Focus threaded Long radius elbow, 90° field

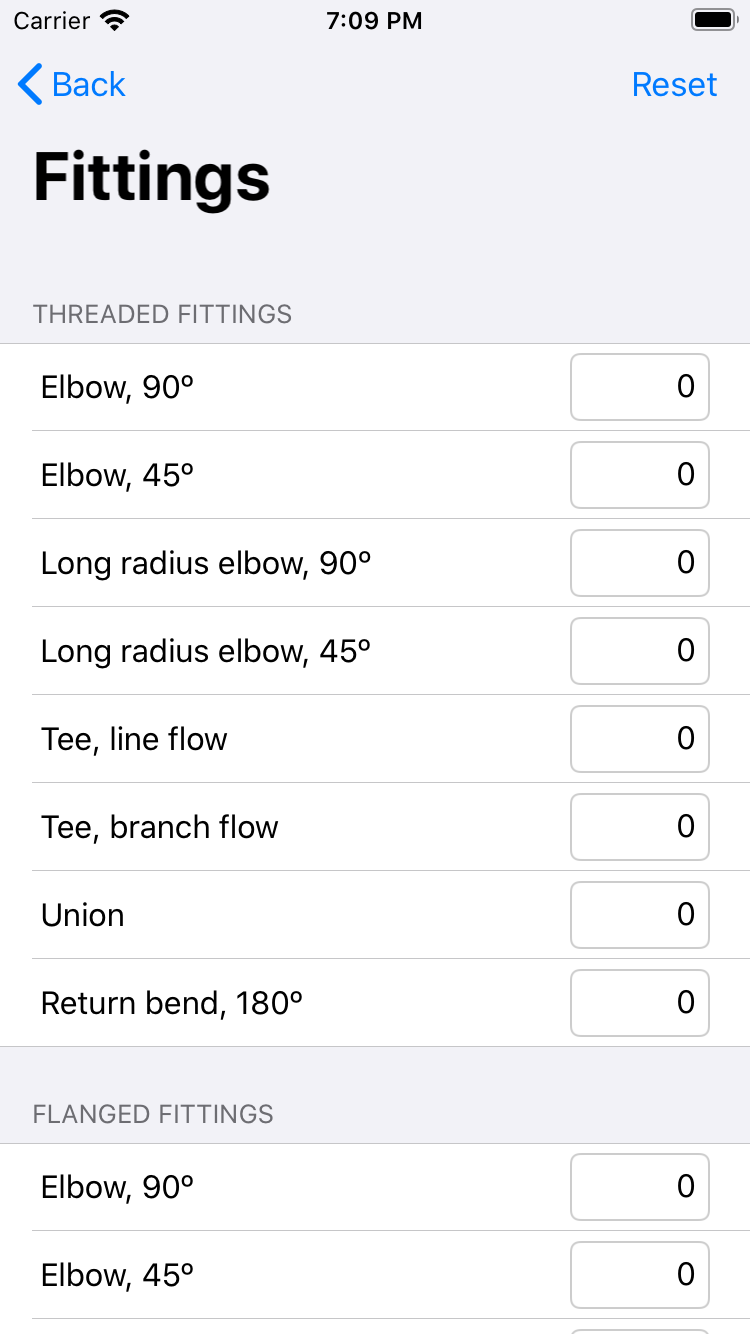640,563
